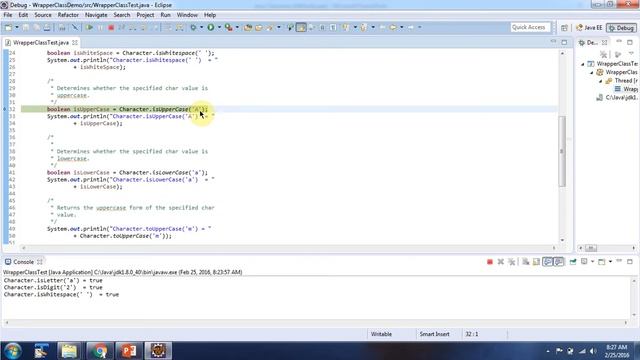640x360 pixels.
Task: Click the Windows Start button
Action: tap(13, 351)
